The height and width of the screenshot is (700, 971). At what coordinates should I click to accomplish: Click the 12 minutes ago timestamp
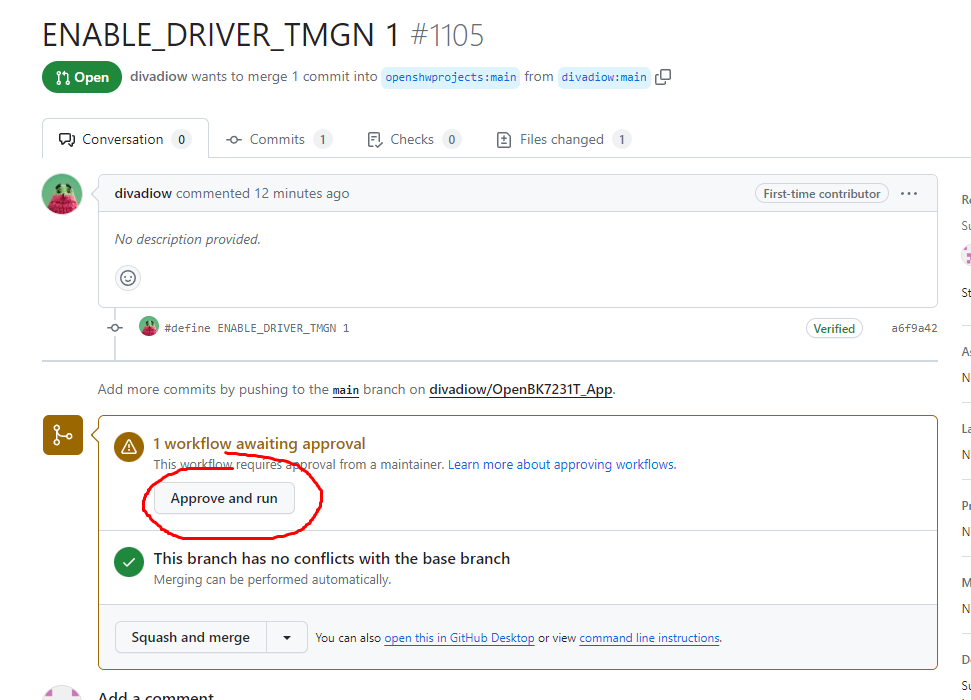pyautogui.click(x=302, y=193)
